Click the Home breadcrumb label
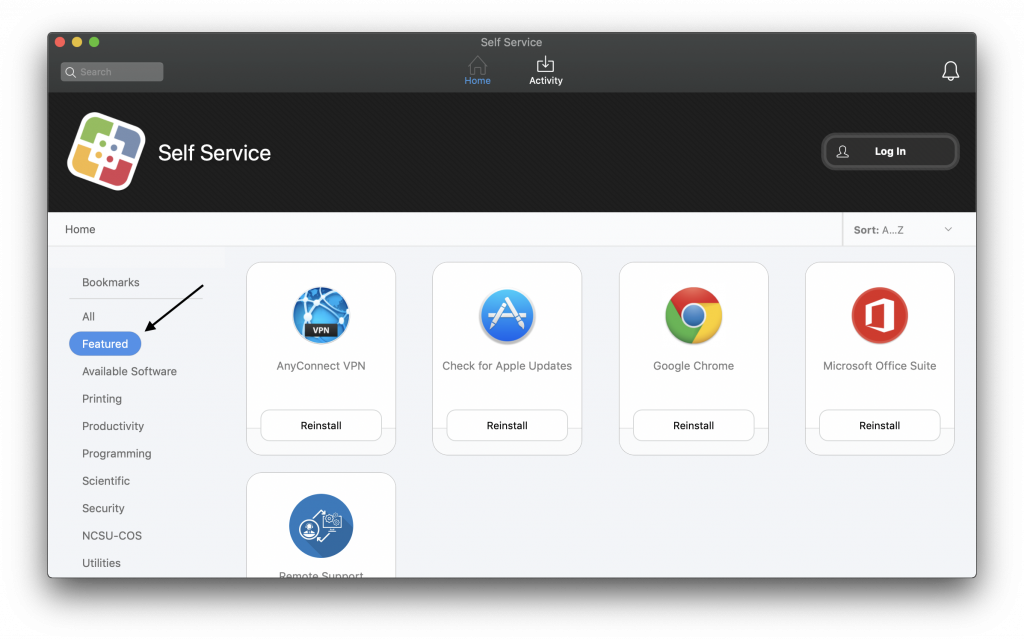 pos(80,229)
